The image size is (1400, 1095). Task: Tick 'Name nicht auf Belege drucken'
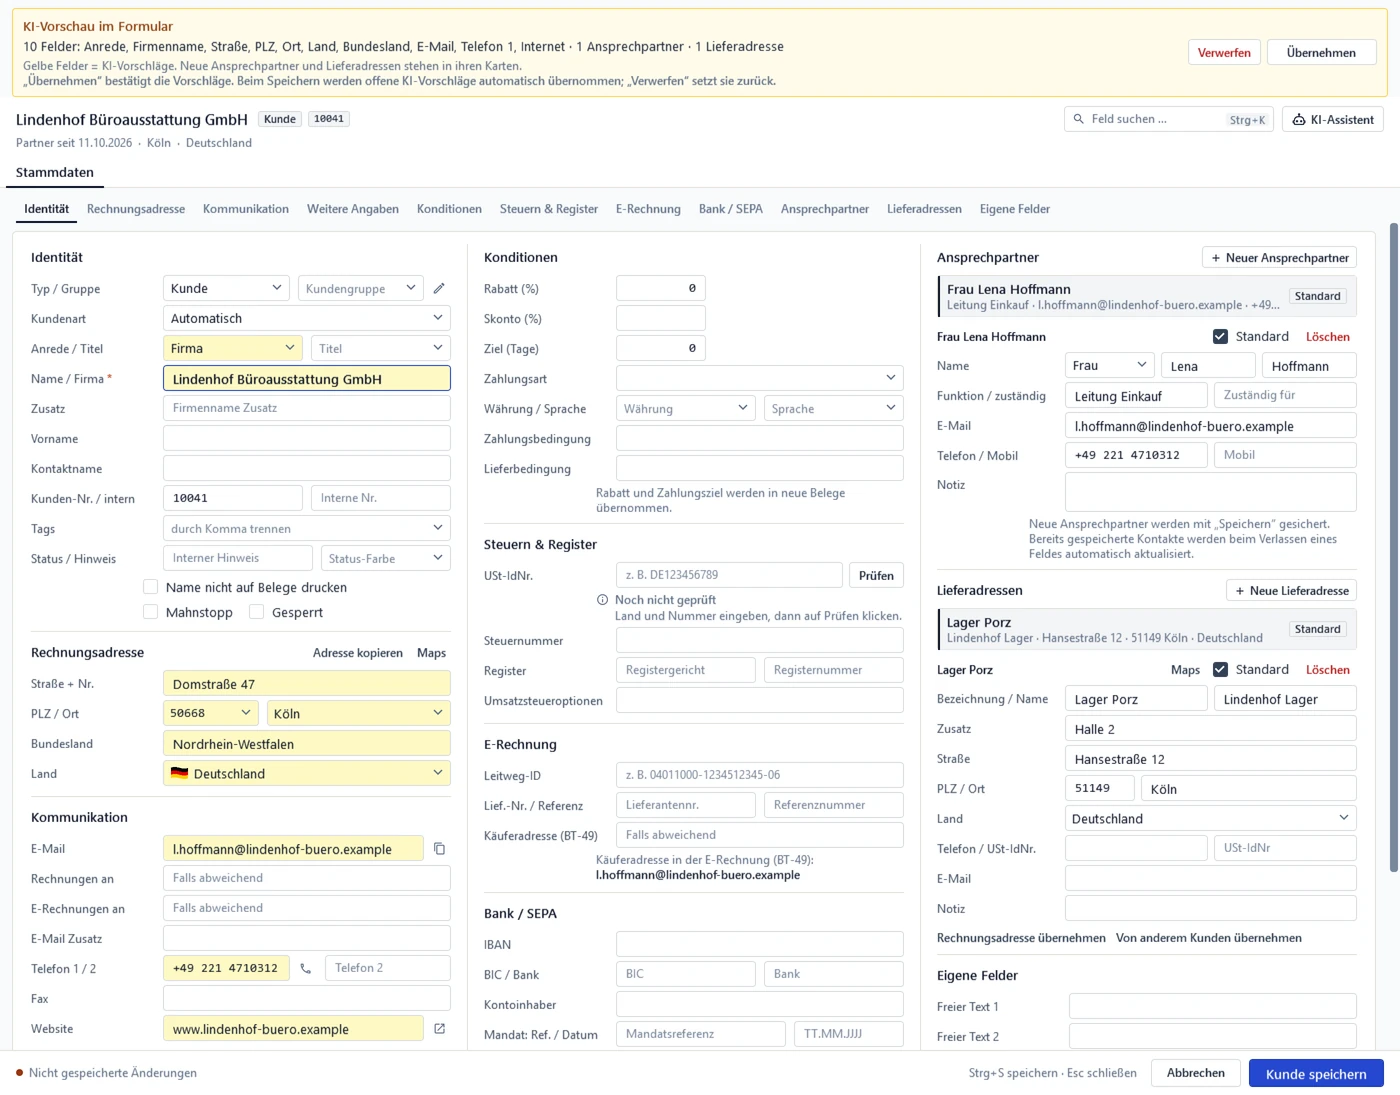[x=150, y=587]
